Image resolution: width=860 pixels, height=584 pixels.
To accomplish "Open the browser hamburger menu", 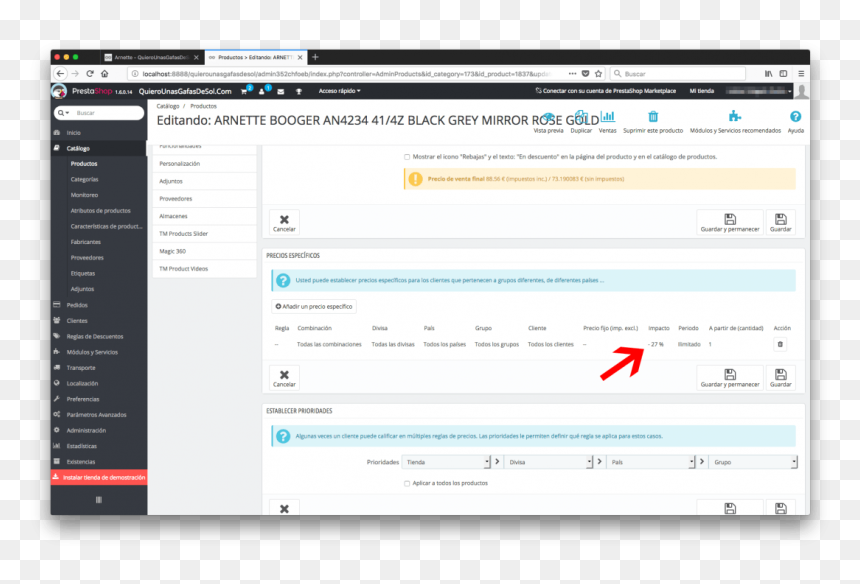I will [801, 73].
